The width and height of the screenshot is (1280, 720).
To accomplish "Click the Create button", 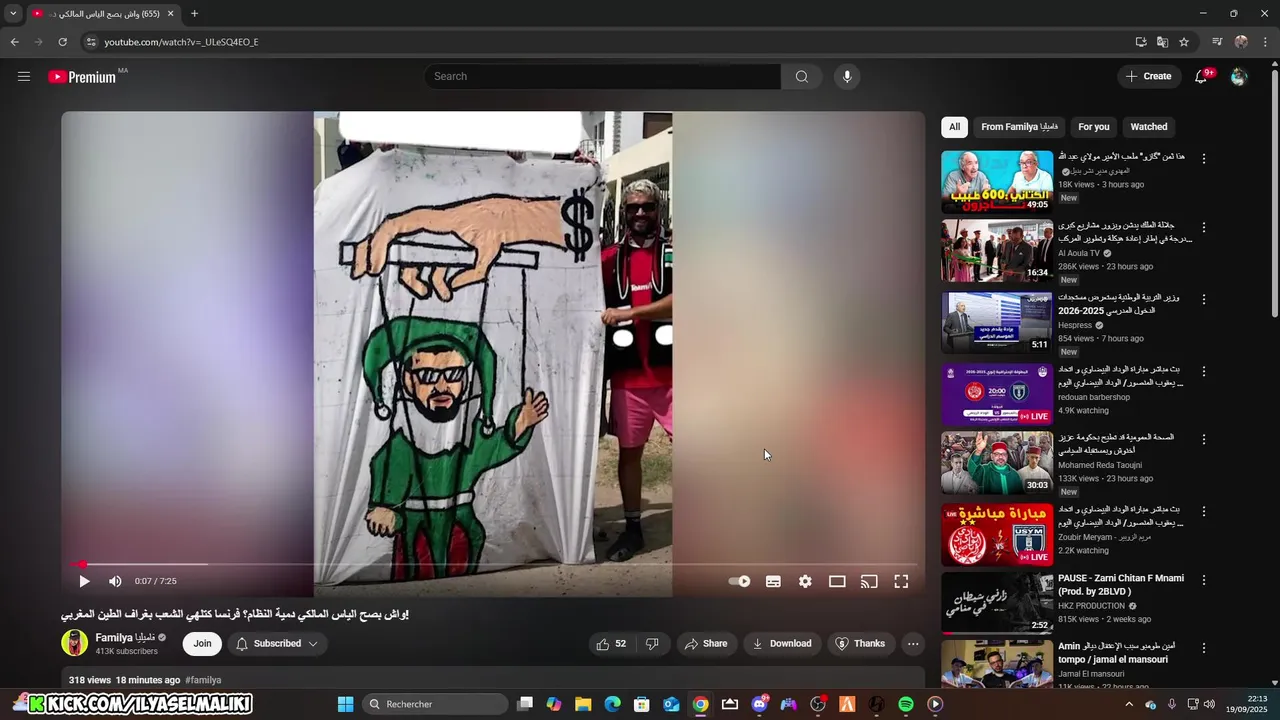I will (x=1148, y=76).
